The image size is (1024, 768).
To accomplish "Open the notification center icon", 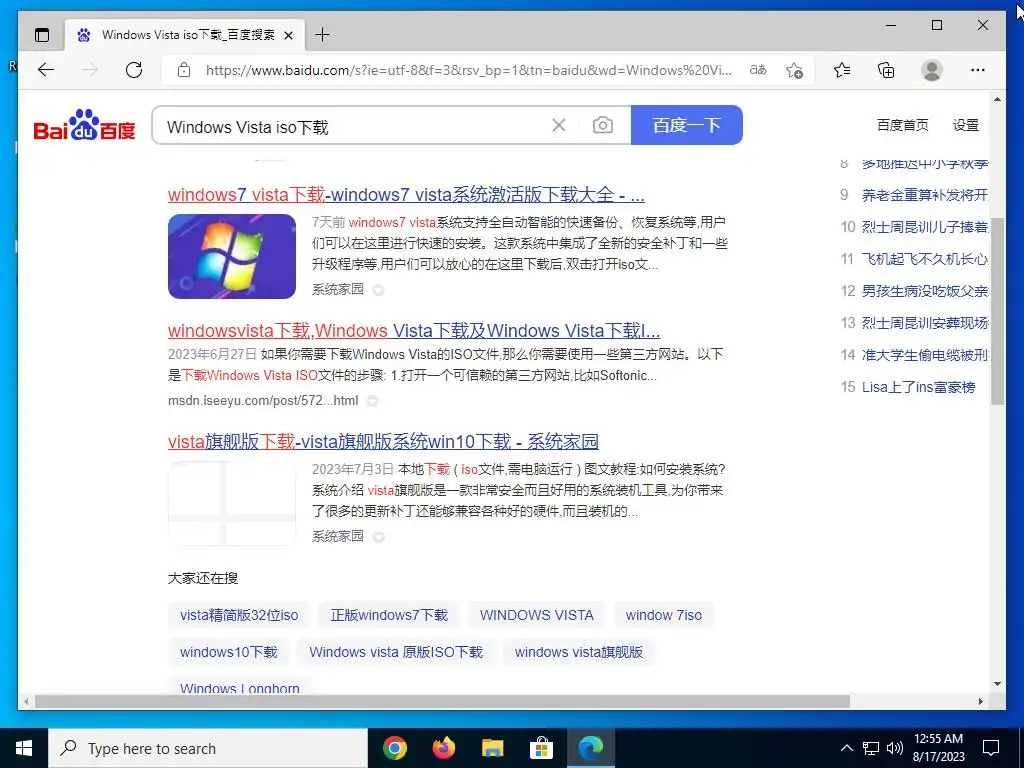I will point(991,748).
